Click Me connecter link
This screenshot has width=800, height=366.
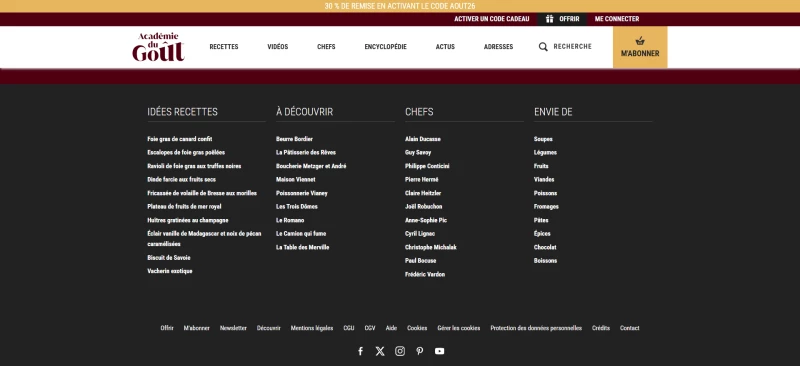(617, 19)
